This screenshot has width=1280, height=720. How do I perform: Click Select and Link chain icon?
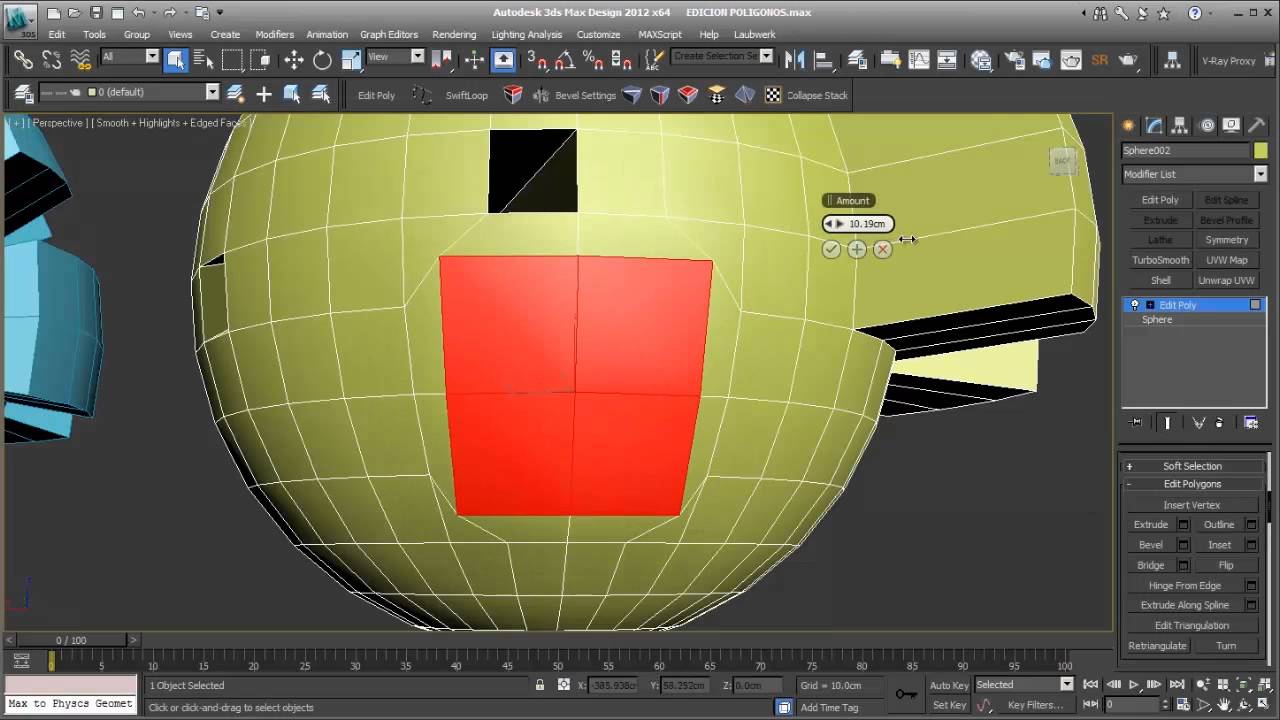pyautogui.click(x=23, y=60)
